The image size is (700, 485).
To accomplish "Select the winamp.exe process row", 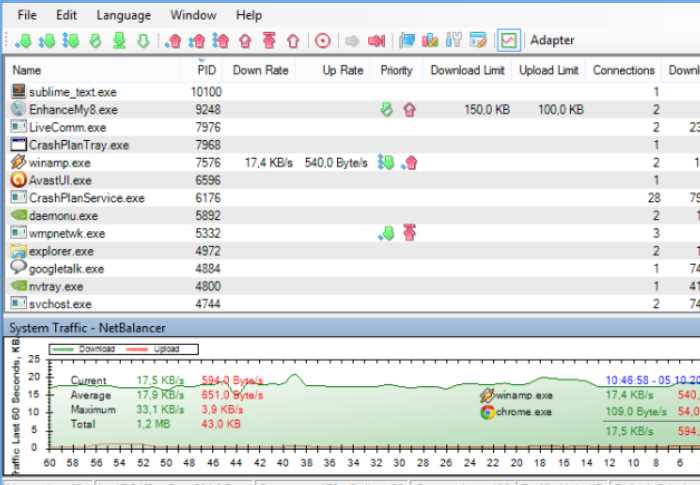I will click(x=352, y=163).
